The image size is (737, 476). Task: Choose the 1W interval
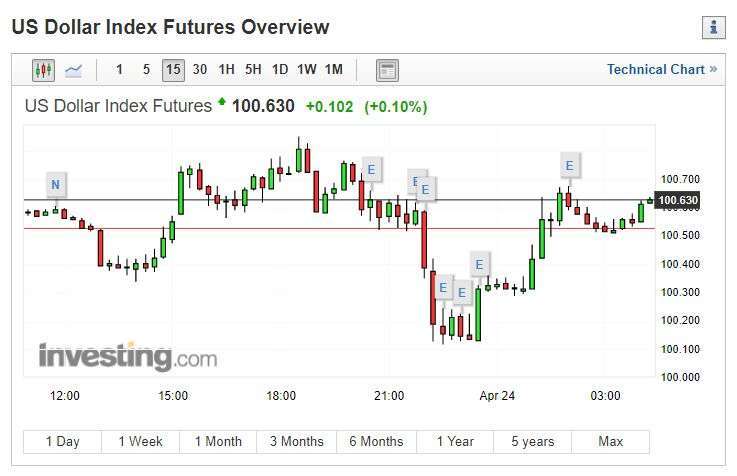[307, 70]
